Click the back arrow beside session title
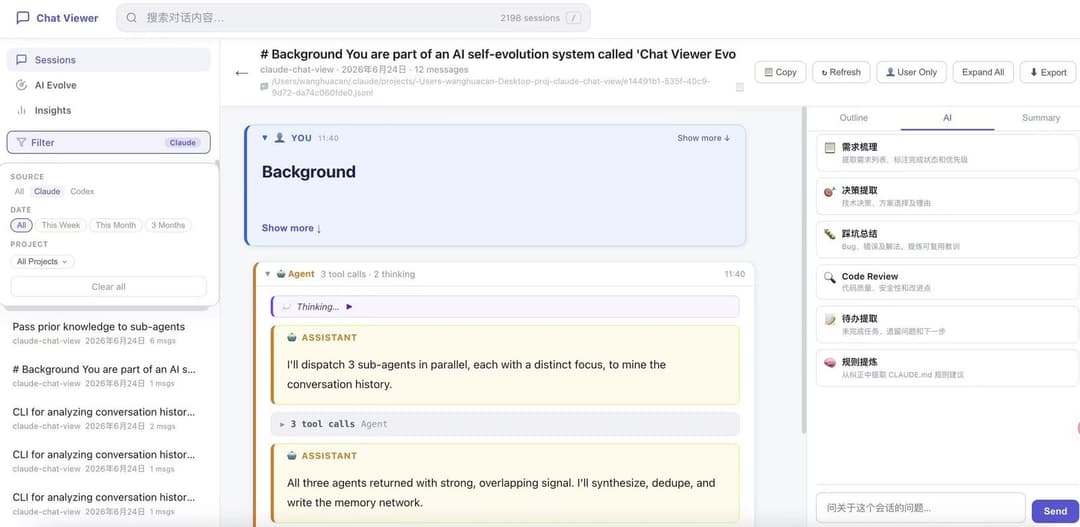The width and height of the screenshot is (1080, 527). click(242, 72)
